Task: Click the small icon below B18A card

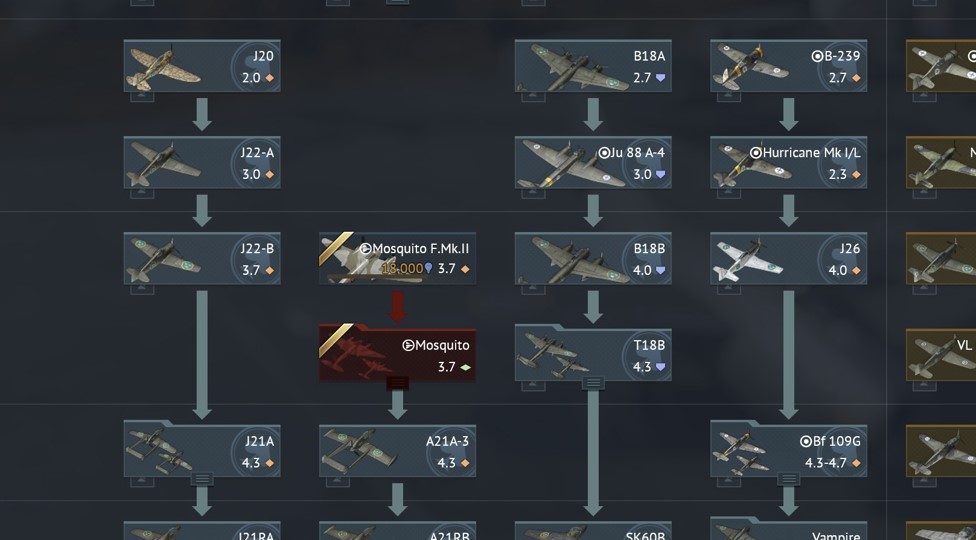Action: tap(533, 97)
